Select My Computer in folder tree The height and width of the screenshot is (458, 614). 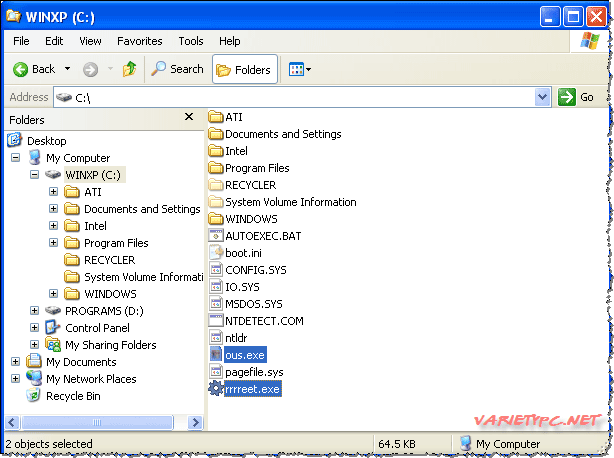click(78, 158)
